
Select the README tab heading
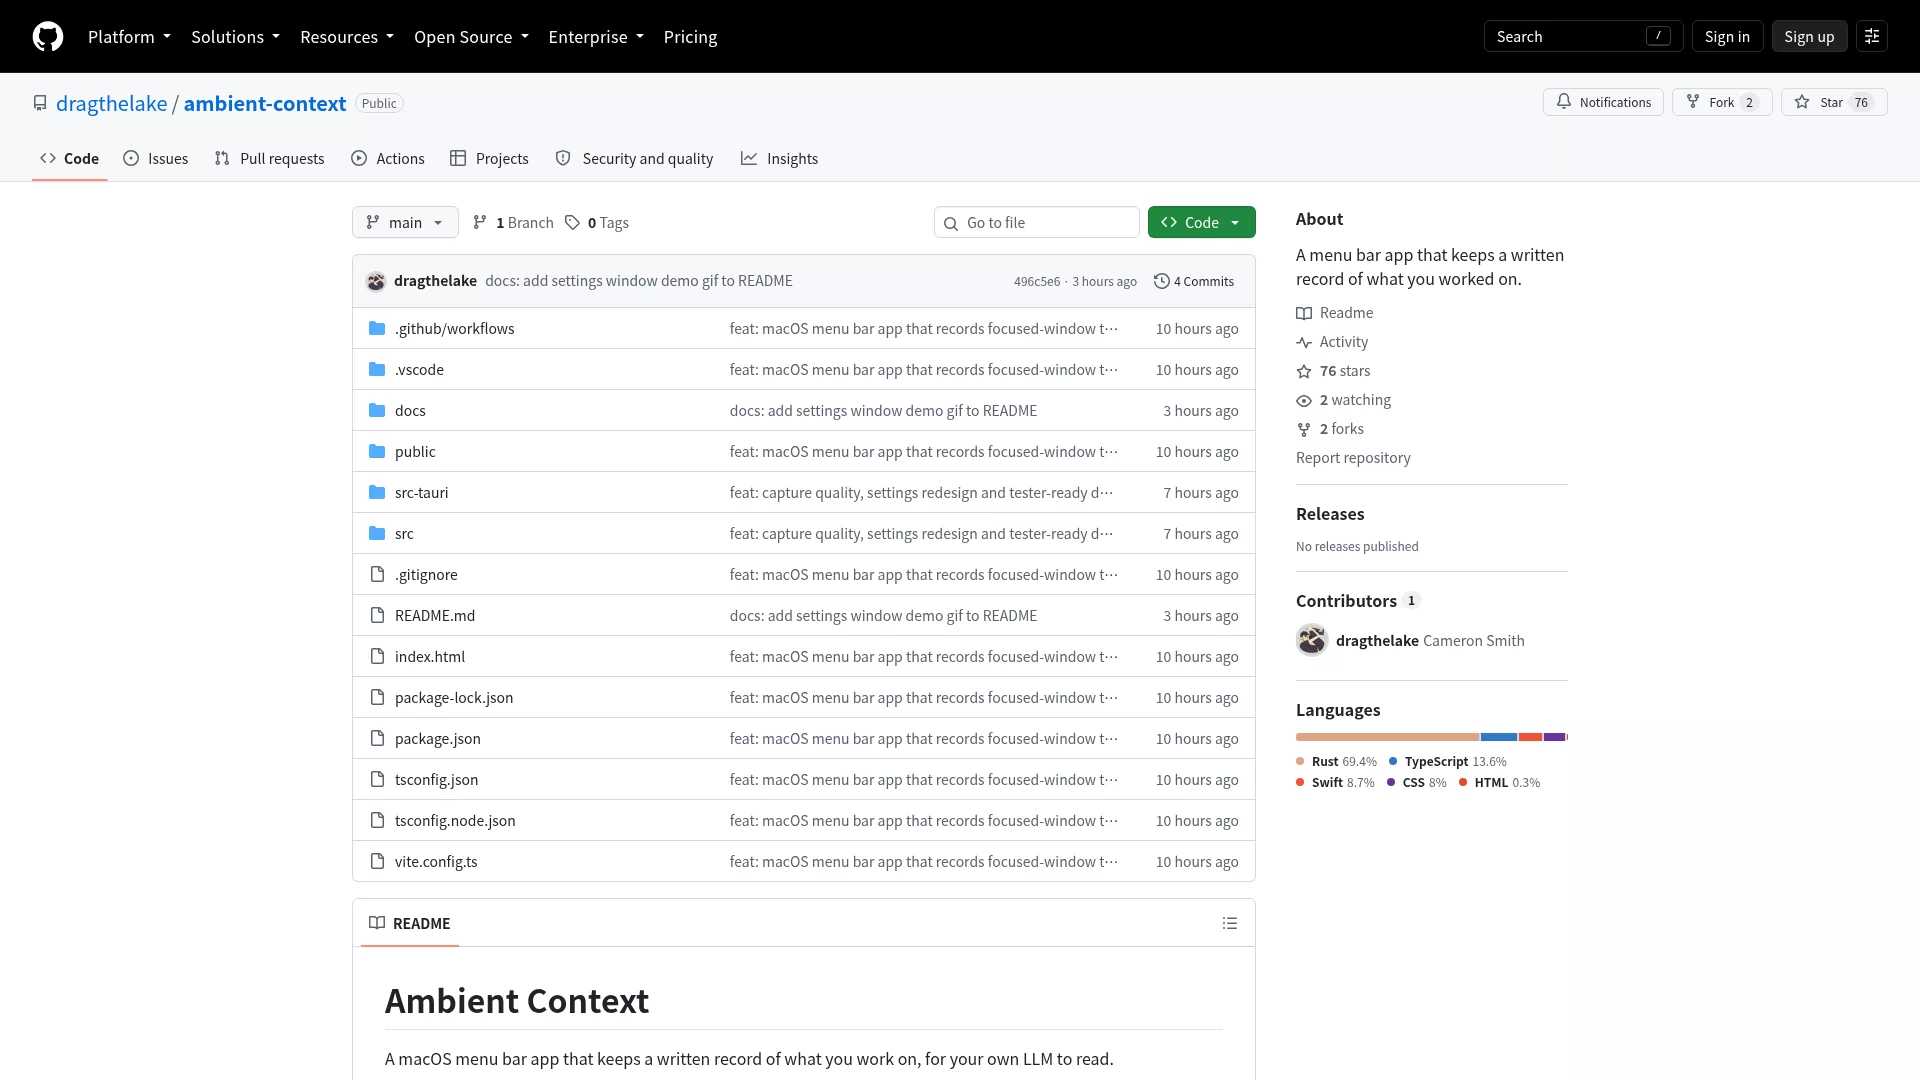[410, 923]
